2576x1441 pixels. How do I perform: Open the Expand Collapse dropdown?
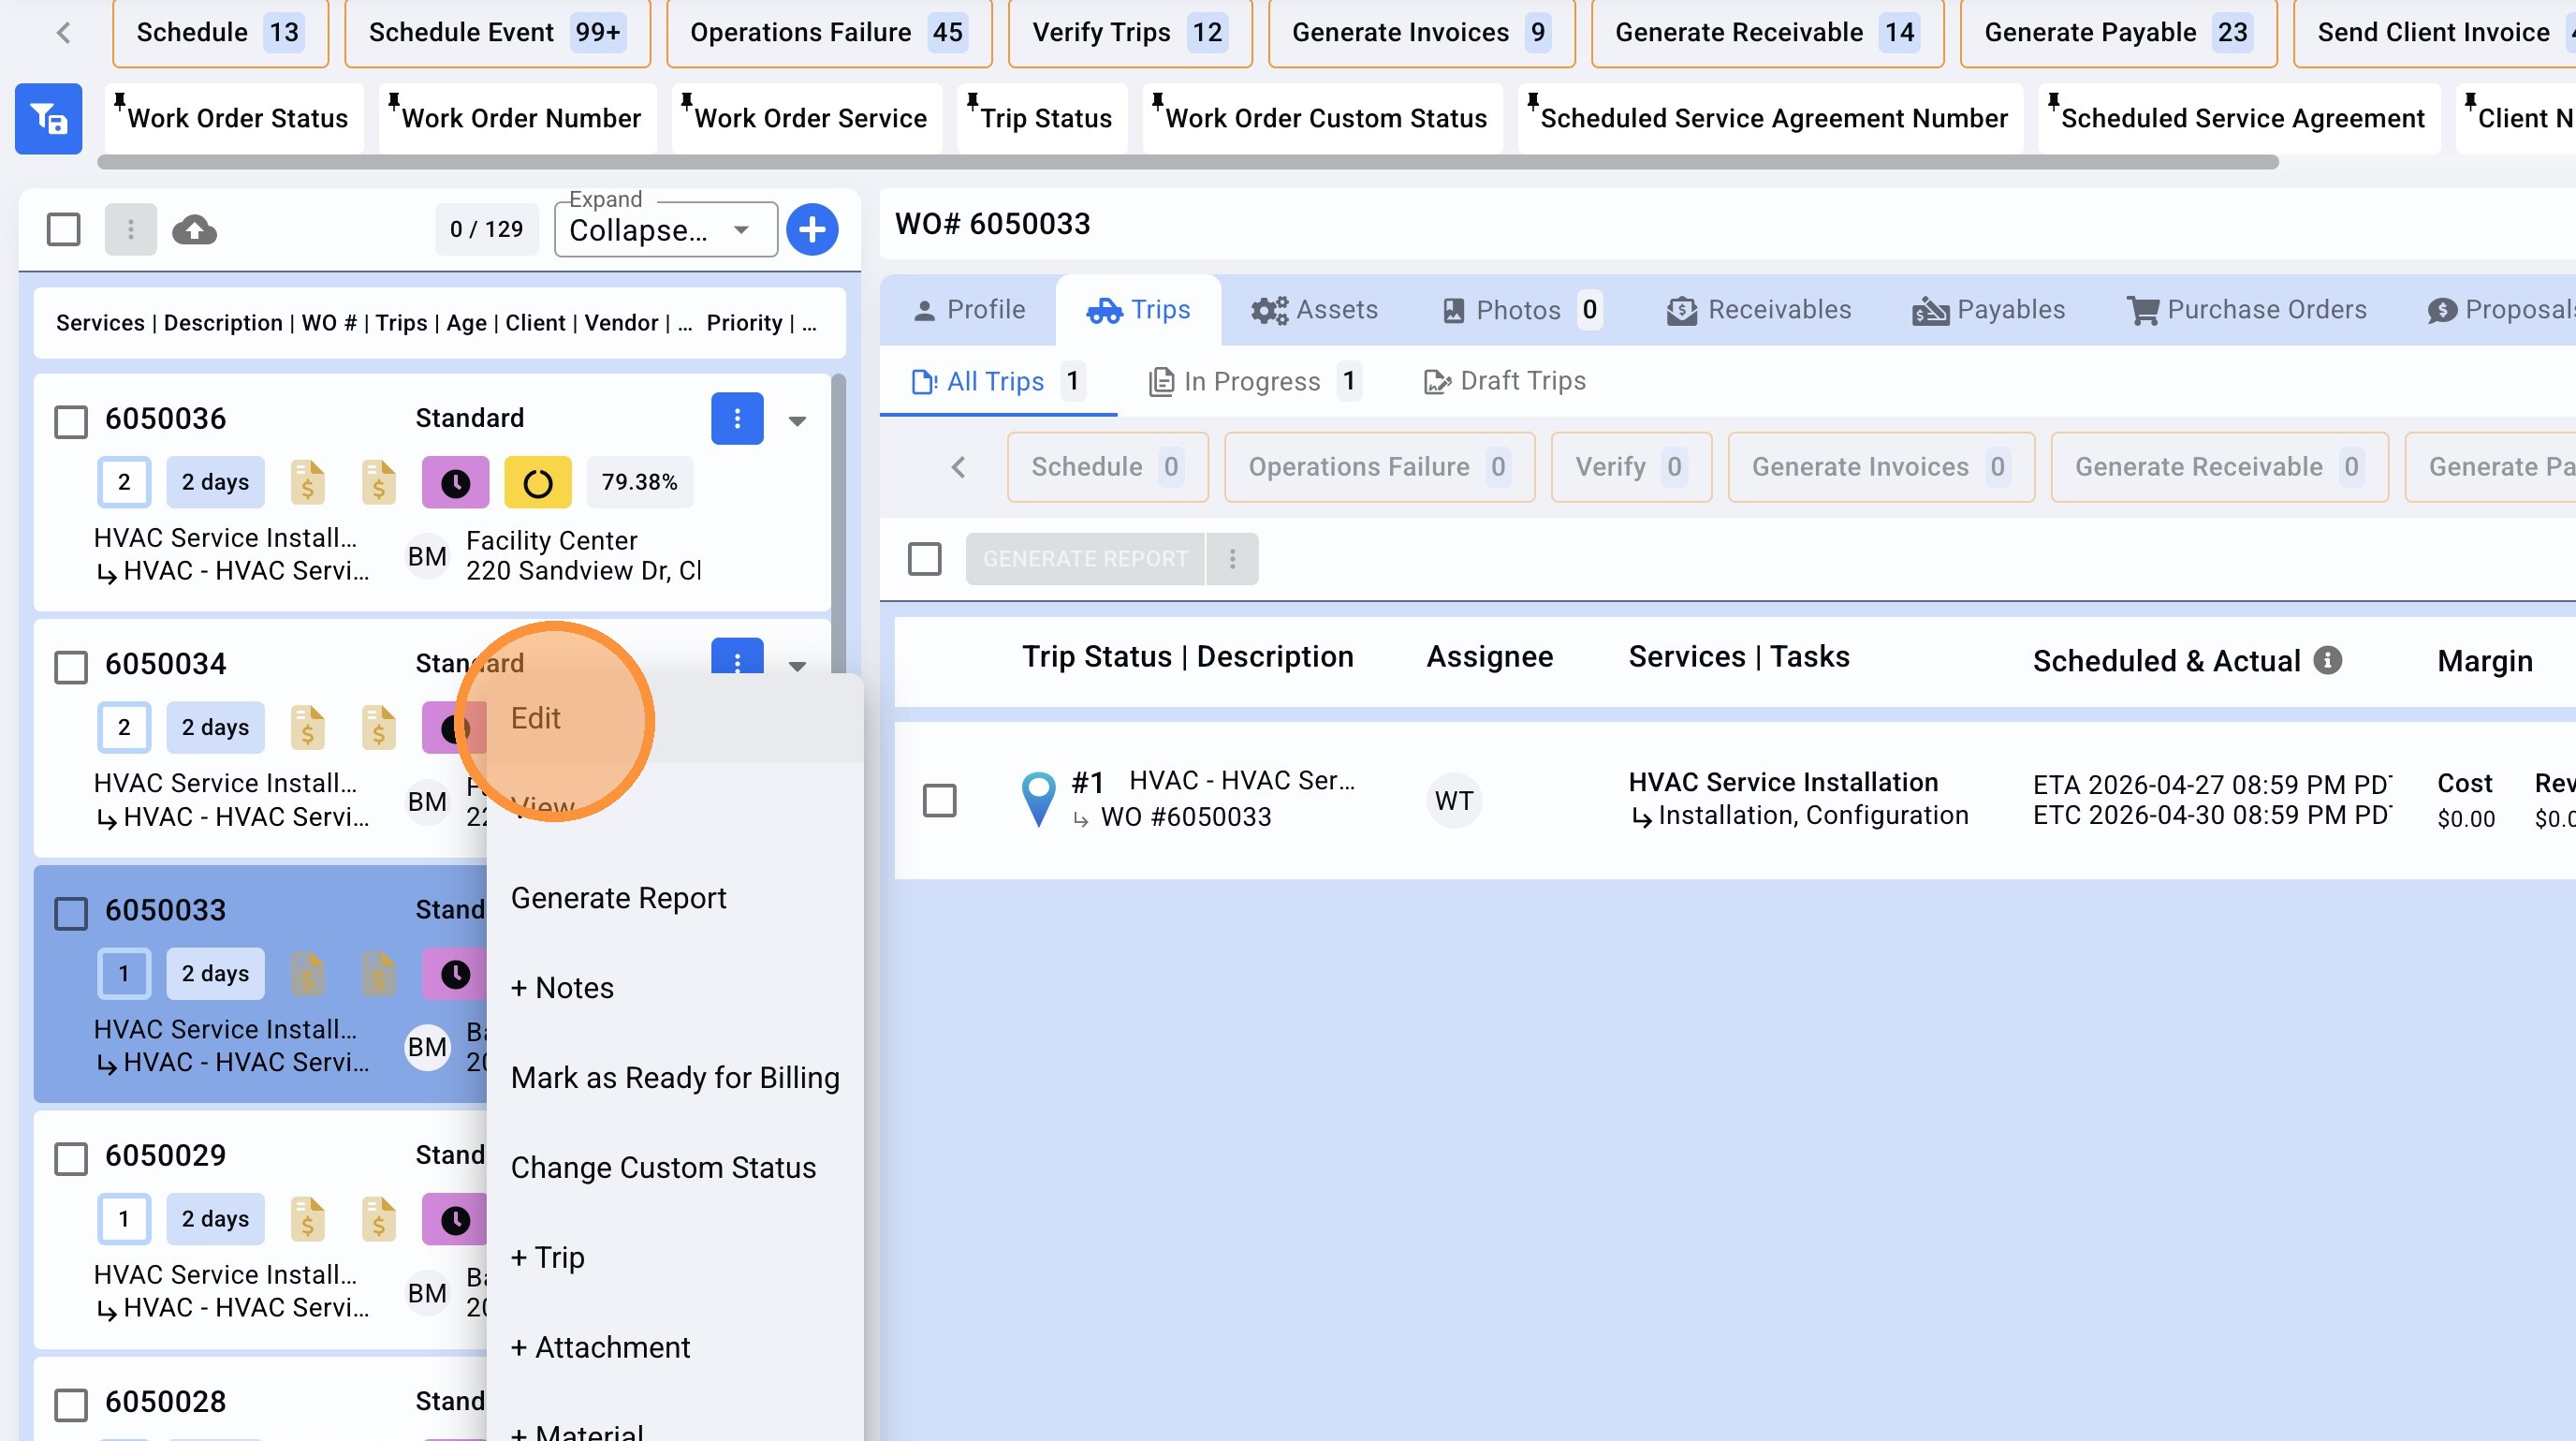pos(665,230)
